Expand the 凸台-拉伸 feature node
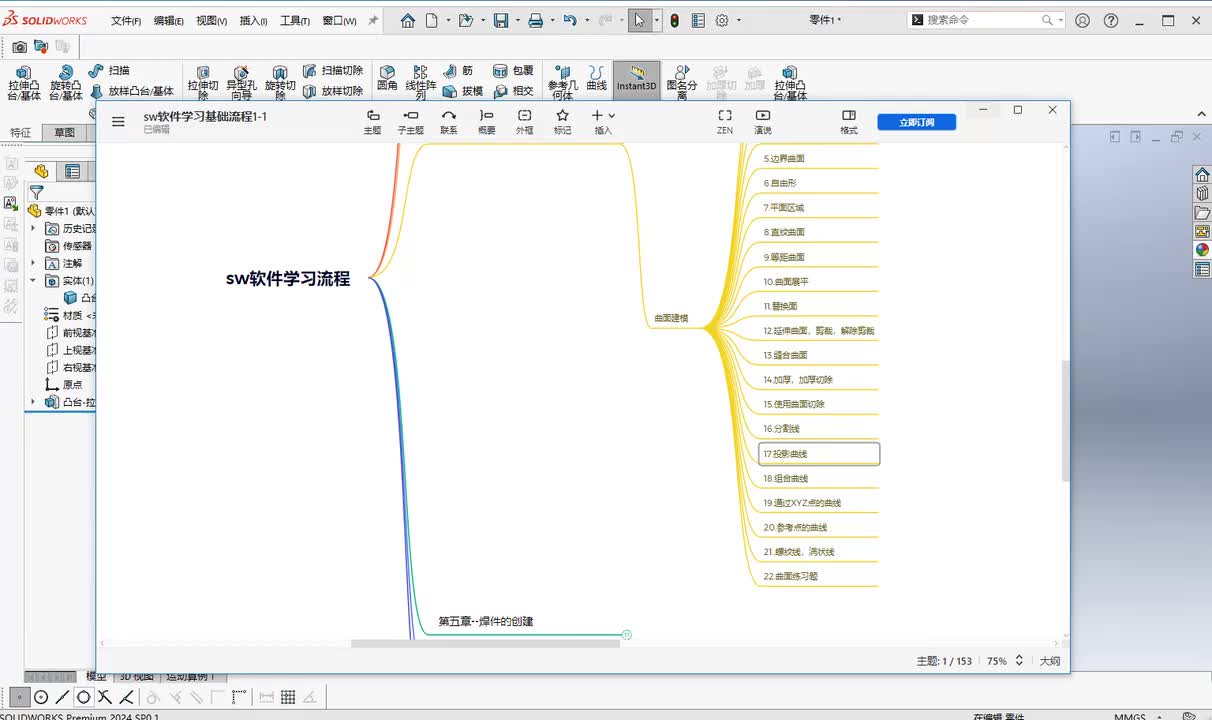Screen dimensions: 1212x720 tap(33, 402)
